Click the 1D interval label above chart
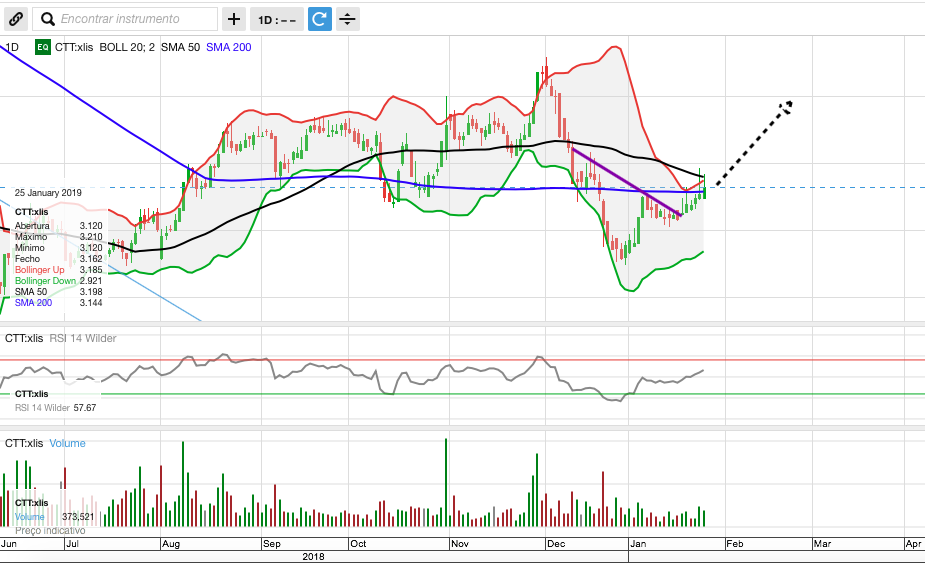 (x=12, y=47)
